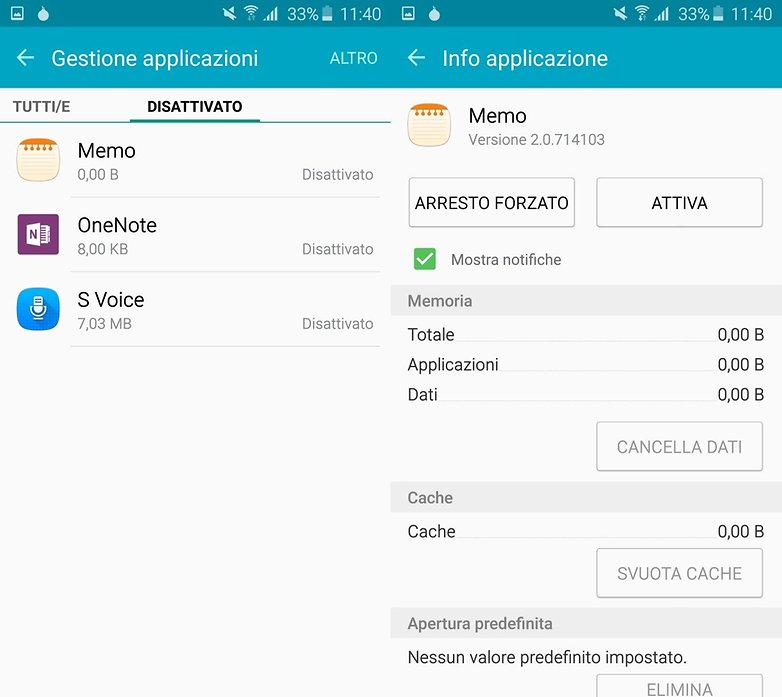Go back from Gestione applicazioni screen
This screenshot has height=697, width=782.
click(x=25, y=58)
